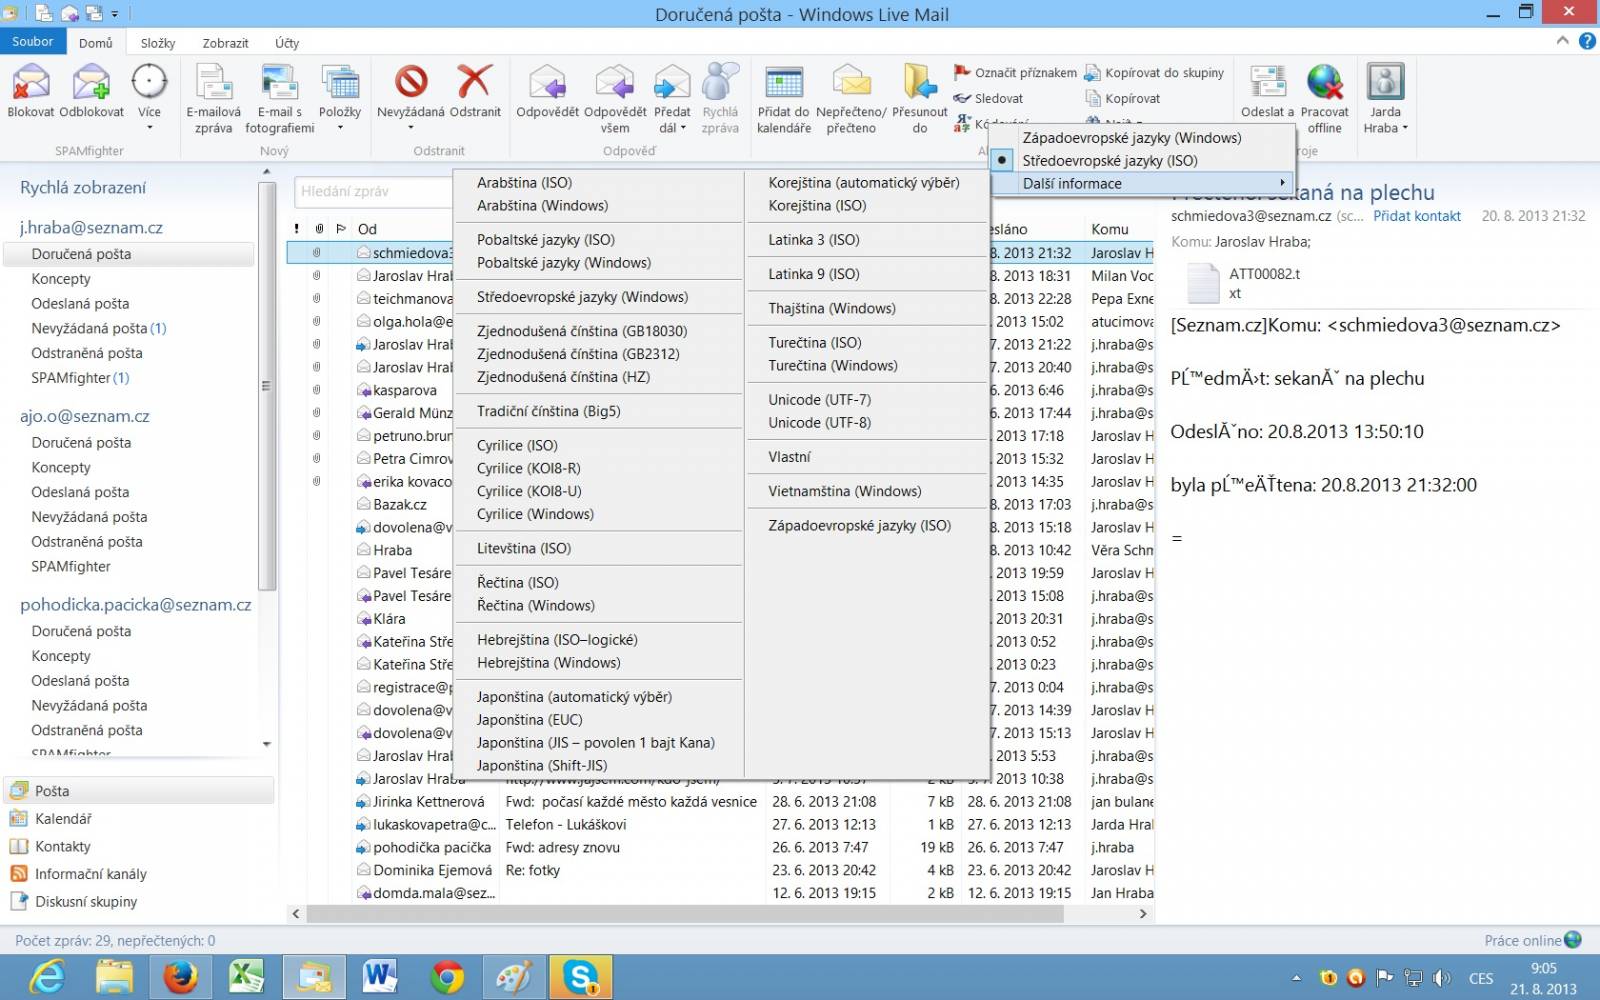Mark message as Nevyžádaná
Image resolution: width=1600 pixels, height=1000 pixels.
(410, 82)
